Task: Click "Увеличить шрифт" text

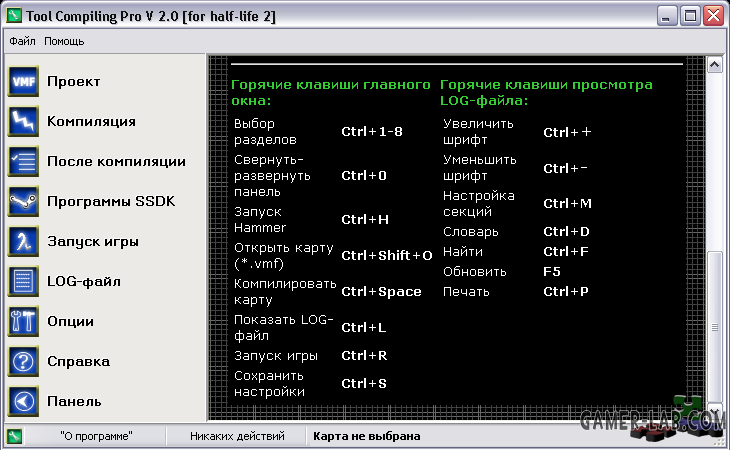Action: 478,132
